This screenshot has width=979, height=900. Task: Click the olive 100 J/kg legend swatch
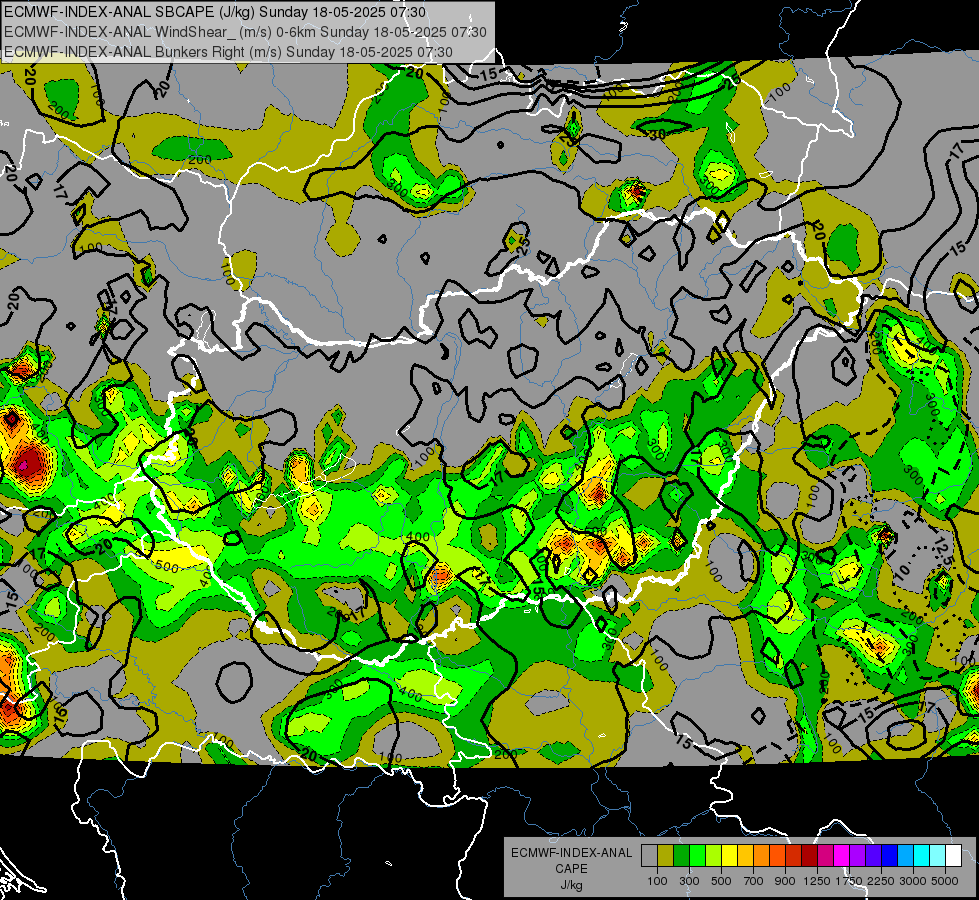666,855
